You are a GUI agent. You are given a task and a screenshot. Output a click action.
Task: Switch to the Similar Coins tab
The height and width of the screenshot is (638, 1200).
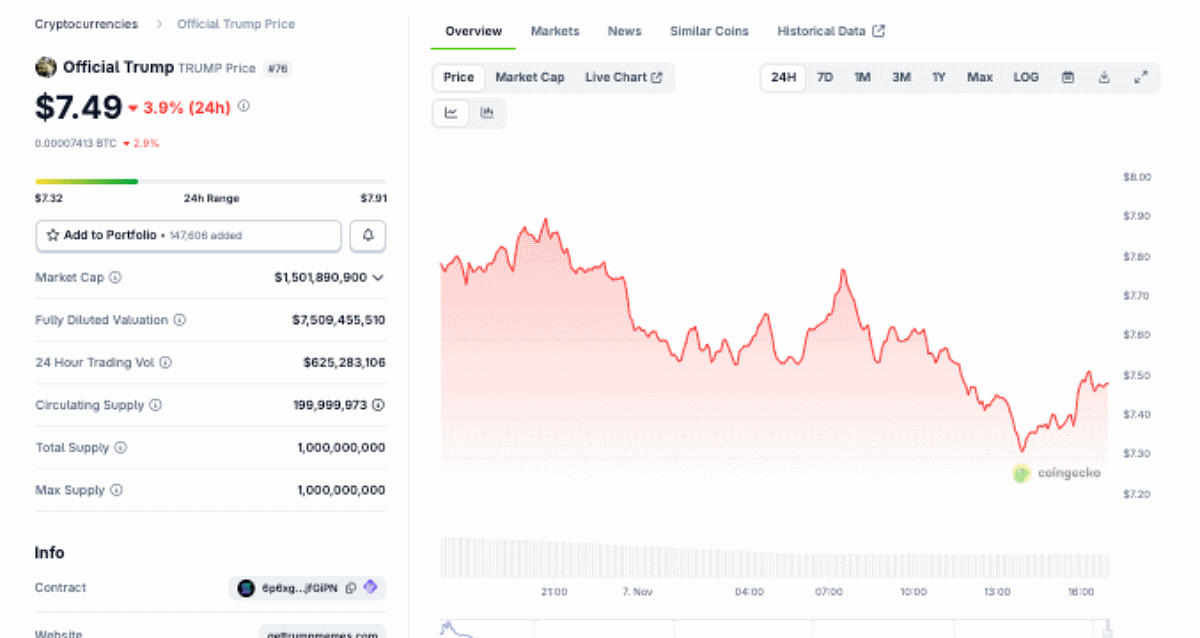click(709, 31)
